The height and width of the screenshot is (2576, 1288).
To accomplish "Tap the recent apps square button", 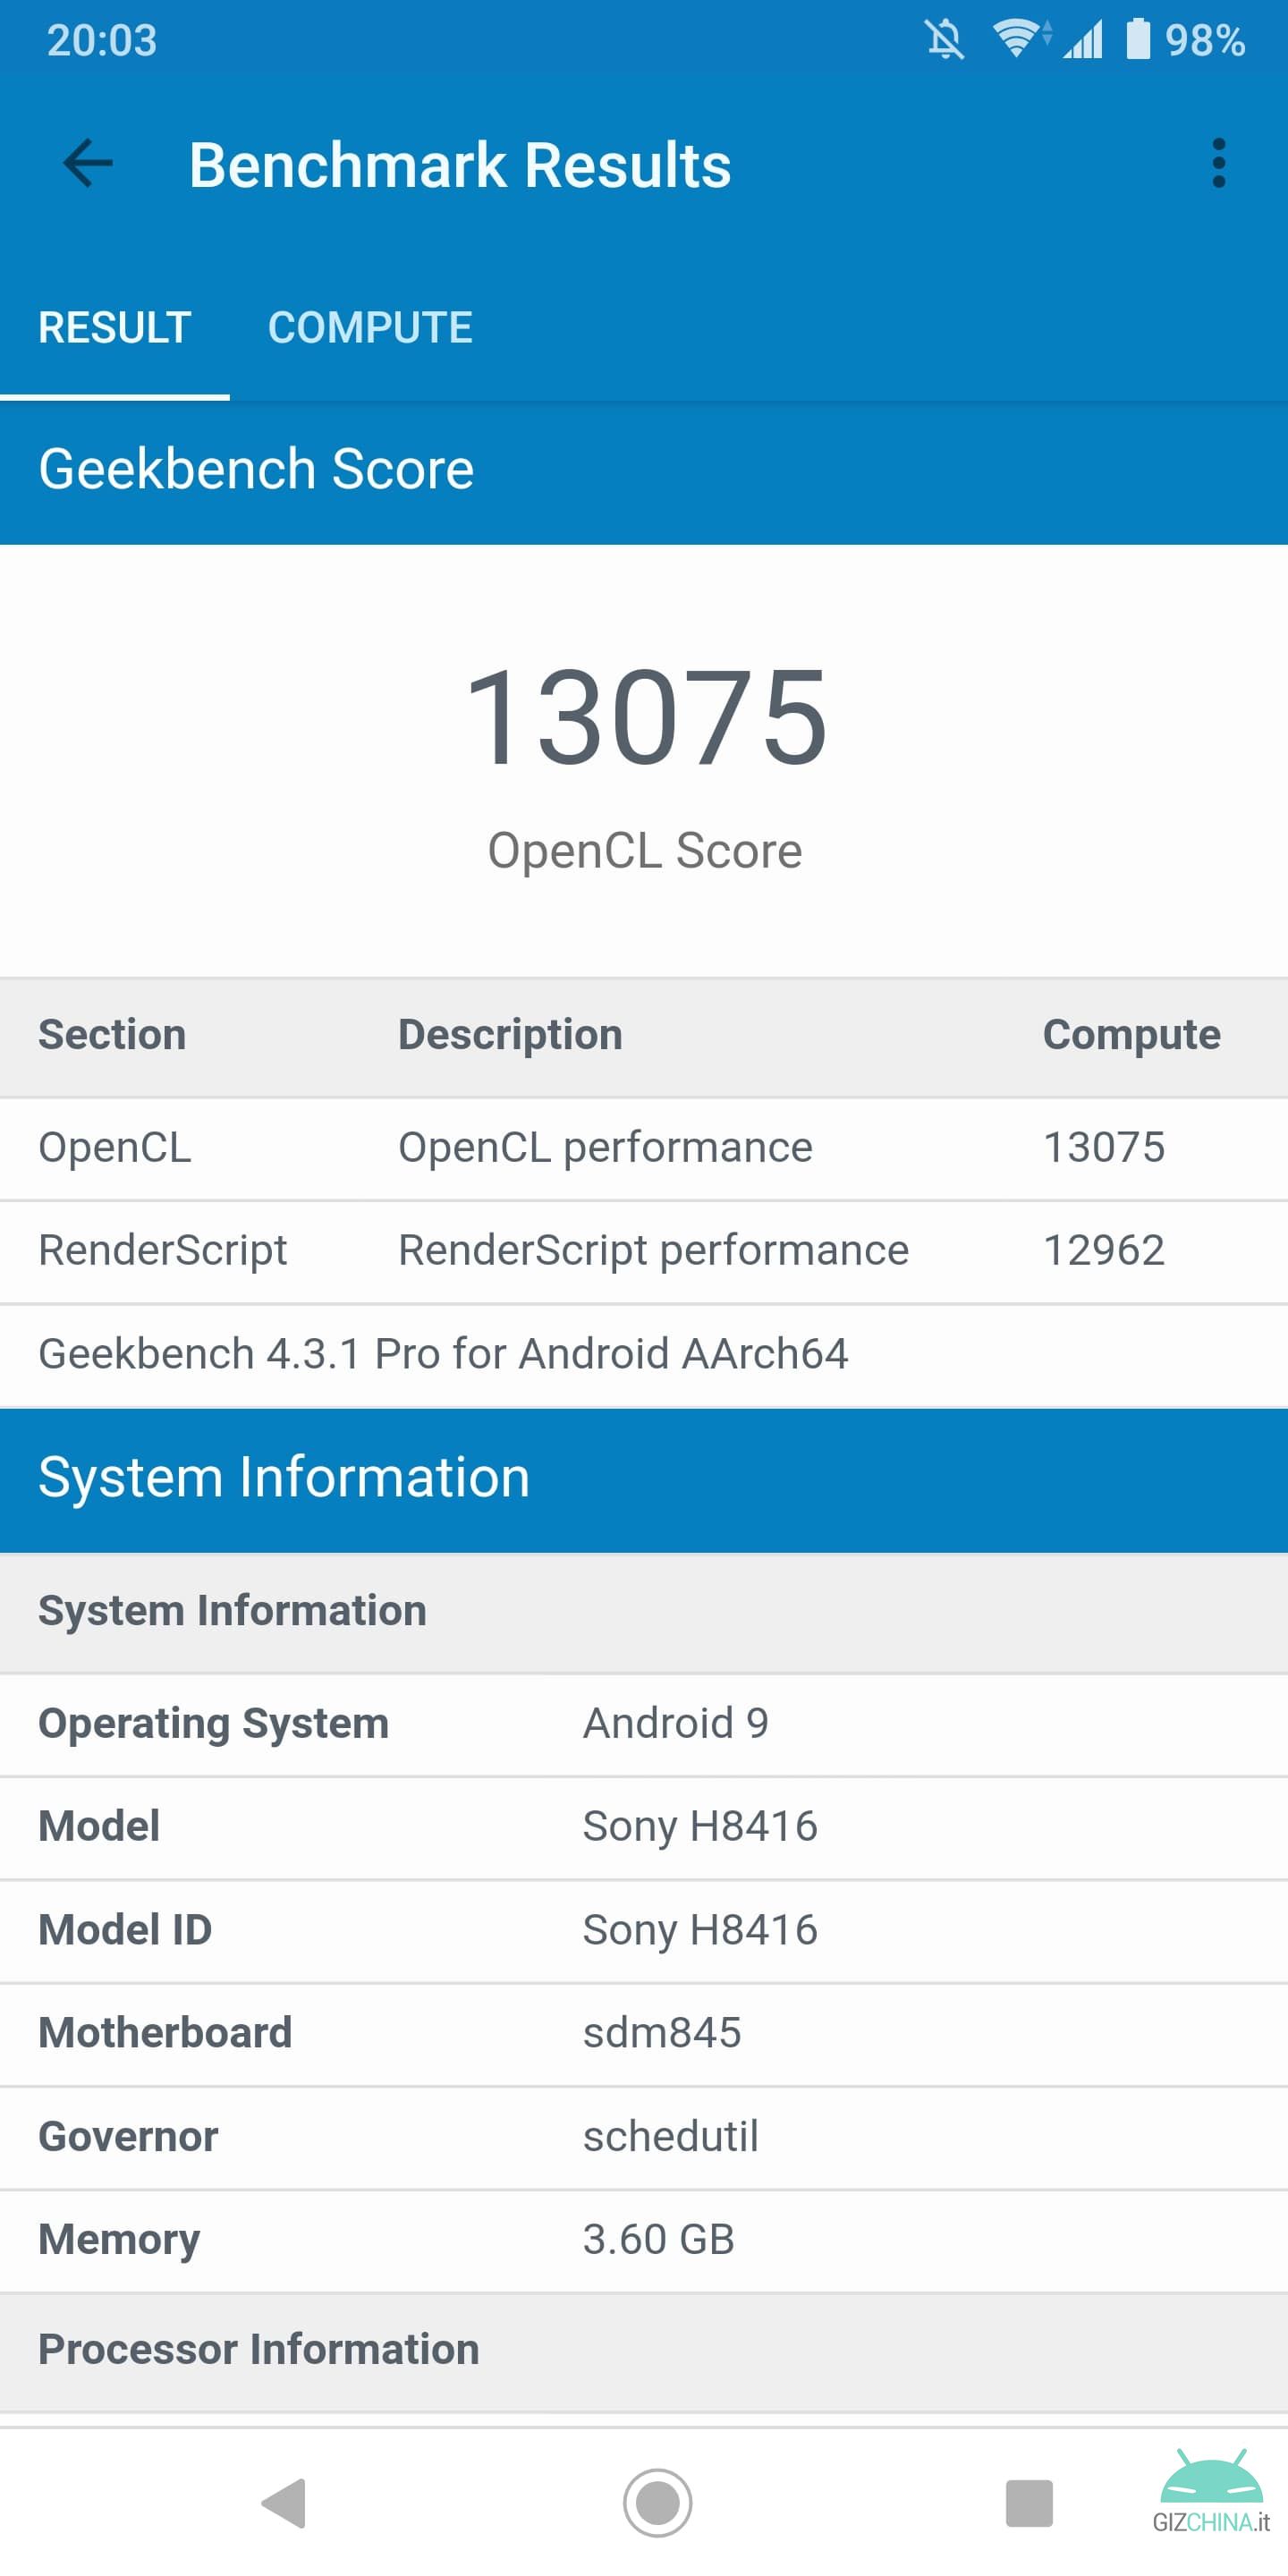I will coord(1029,2503).
